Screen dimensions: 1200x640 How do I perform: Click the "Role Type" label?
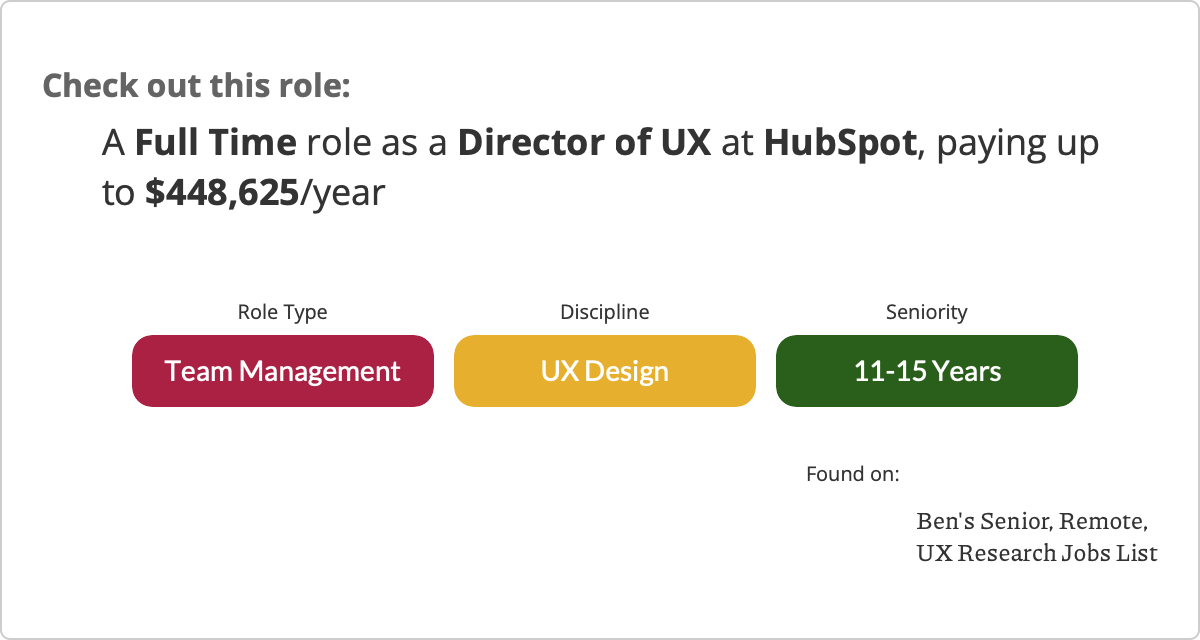(x=282, y=312)
